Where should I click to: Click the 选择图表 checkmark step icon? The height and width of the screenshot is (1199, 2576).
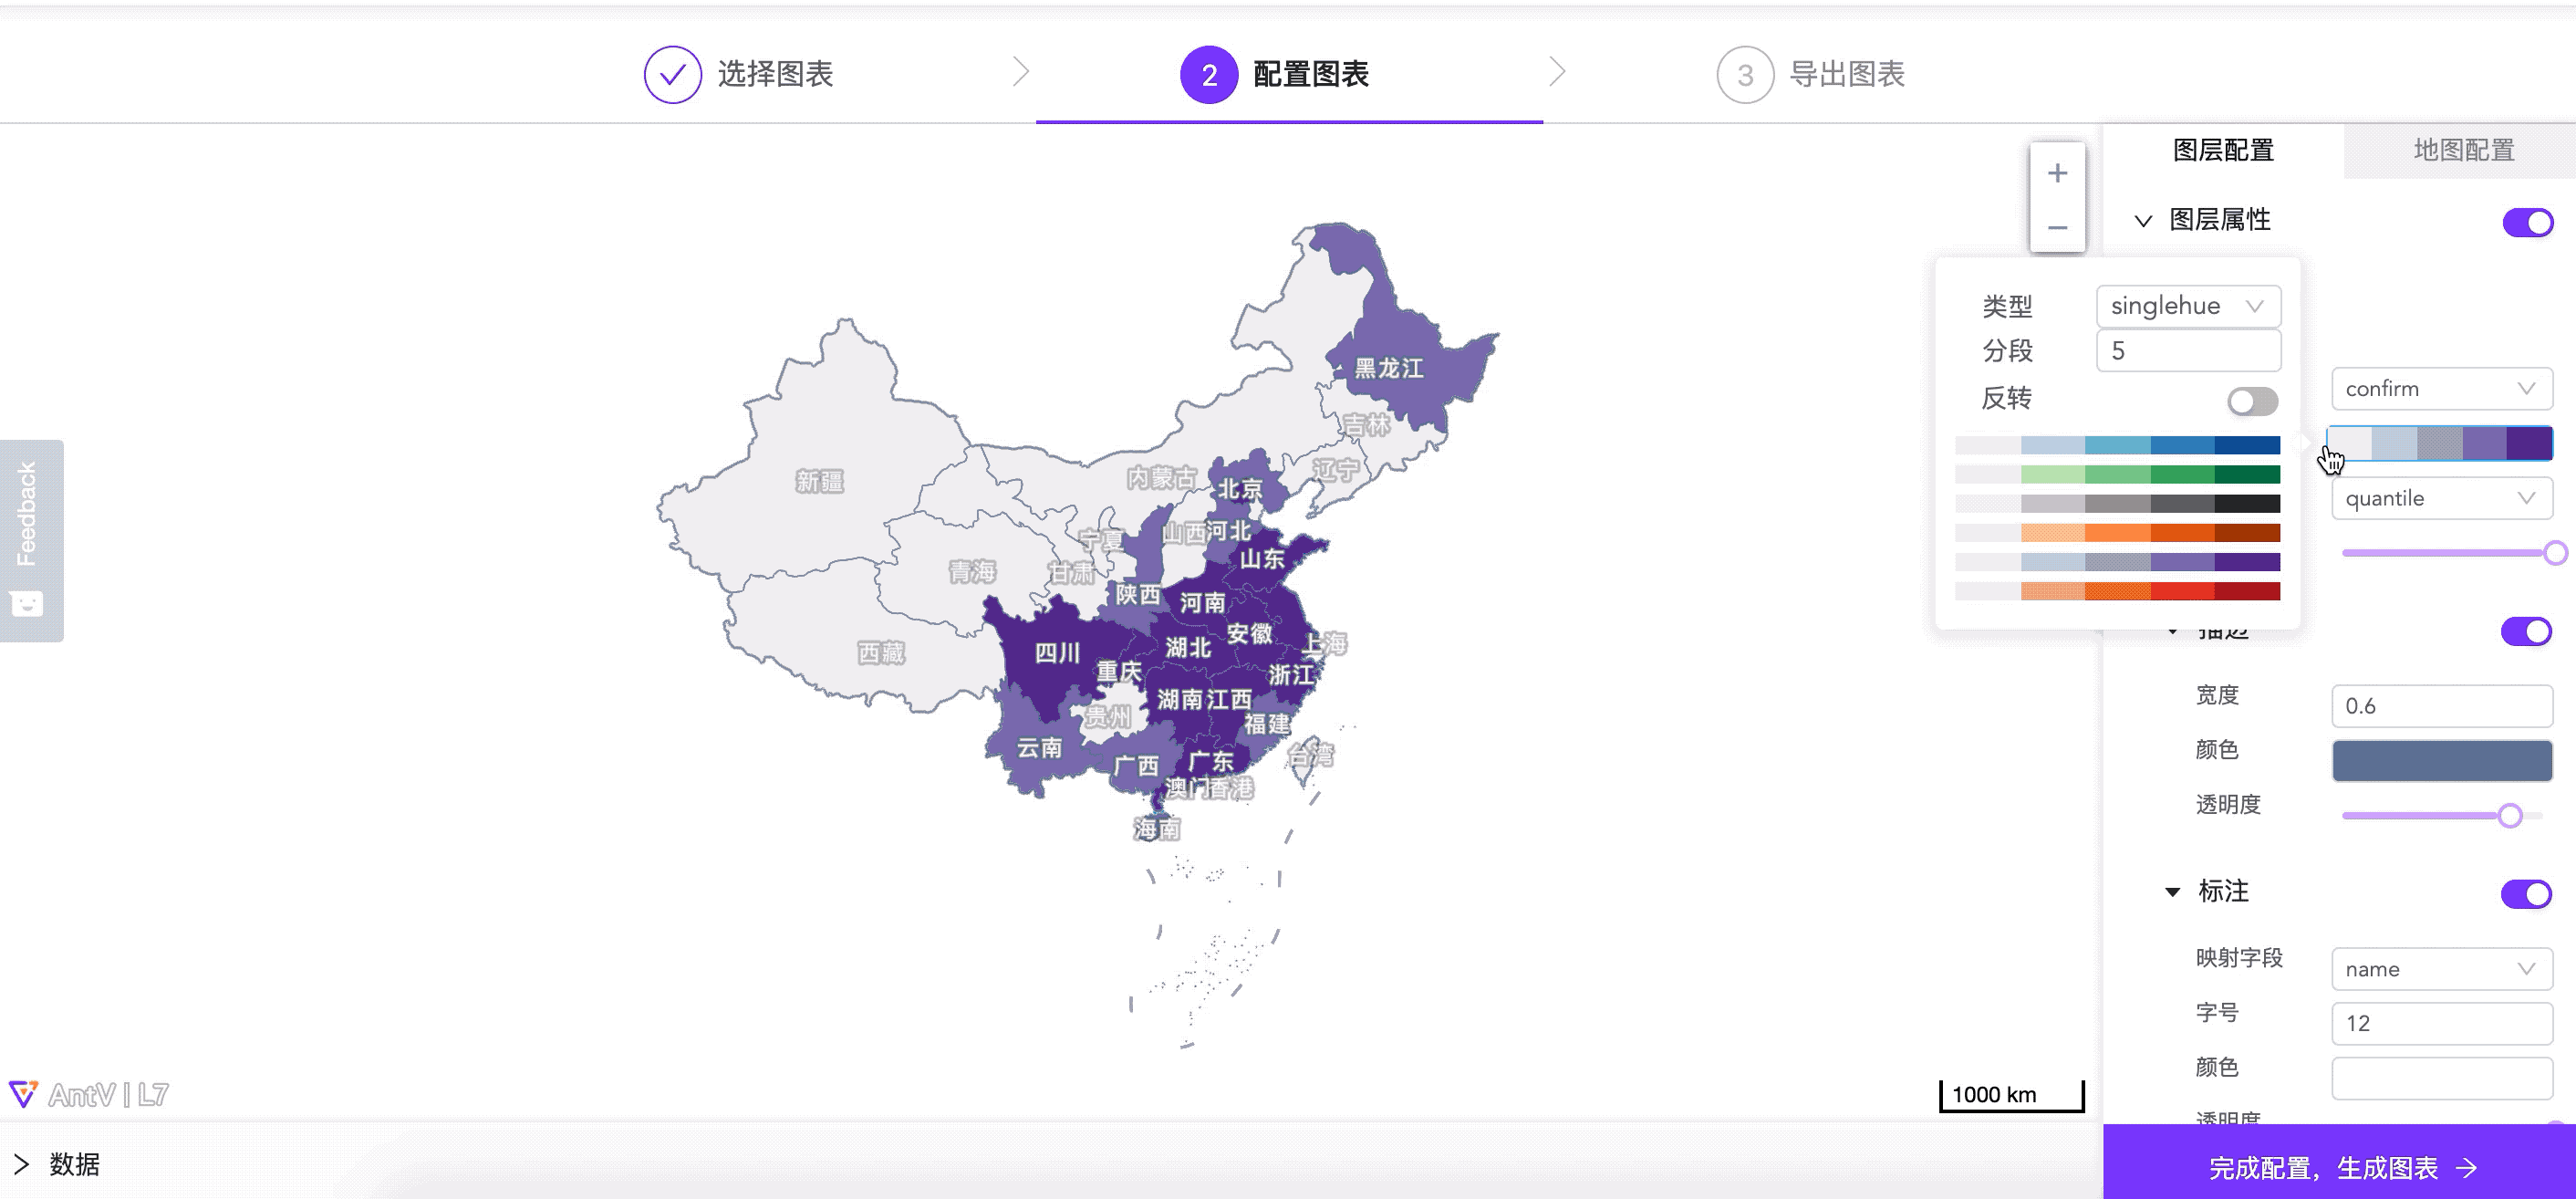(x=672, y=75)
